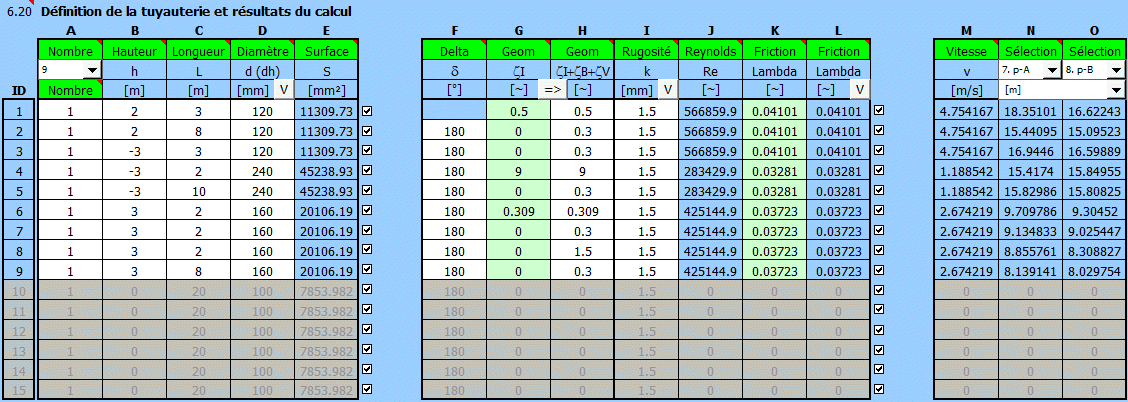
Task: Select the Geom ζI cell containing 0.309
Action: tap(519, 211)
